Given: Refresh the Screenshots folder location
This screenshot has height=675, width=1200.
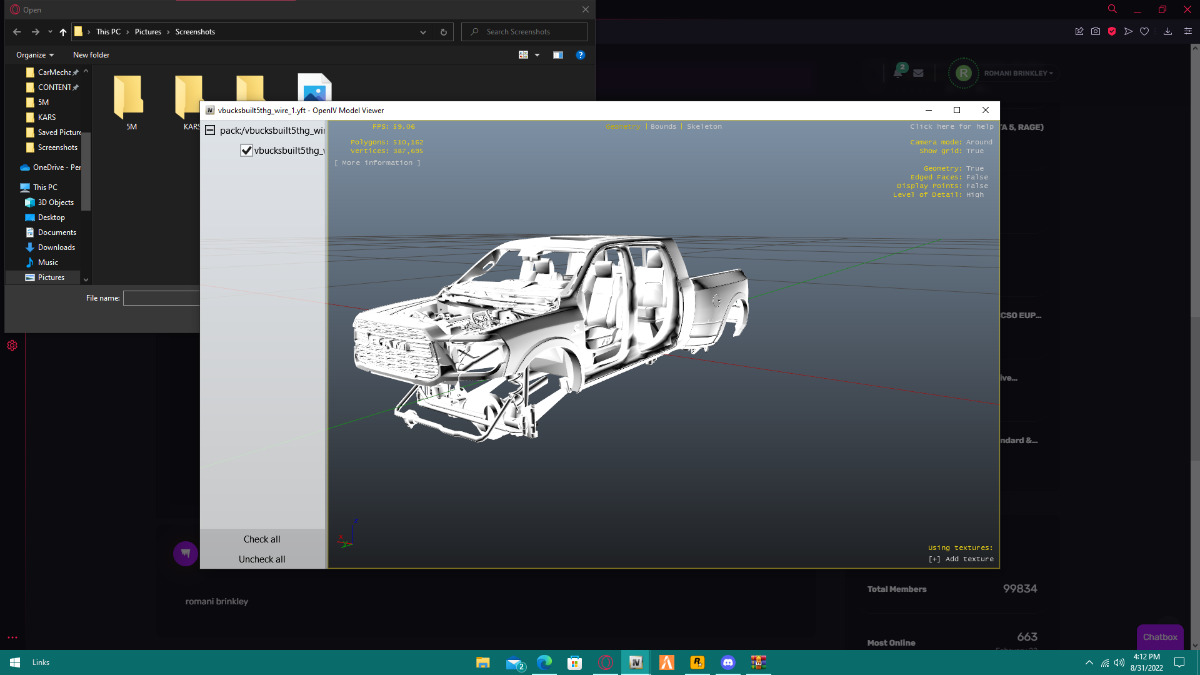Looking at the screenshot, I should pos(444,32).
